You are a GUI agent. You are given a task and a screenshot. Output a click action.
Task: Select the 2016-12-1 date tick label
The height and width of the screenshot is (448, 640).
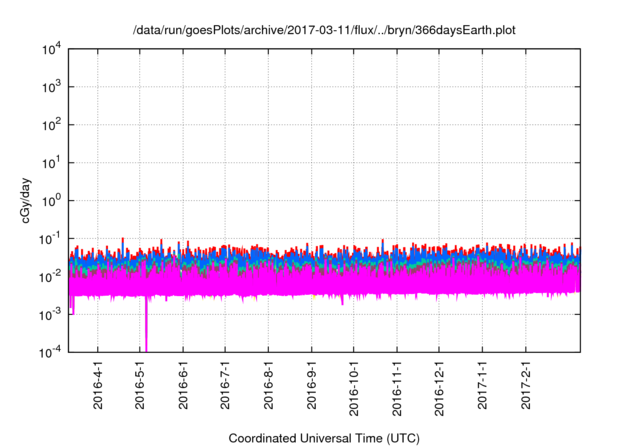(x=439, y=390)
